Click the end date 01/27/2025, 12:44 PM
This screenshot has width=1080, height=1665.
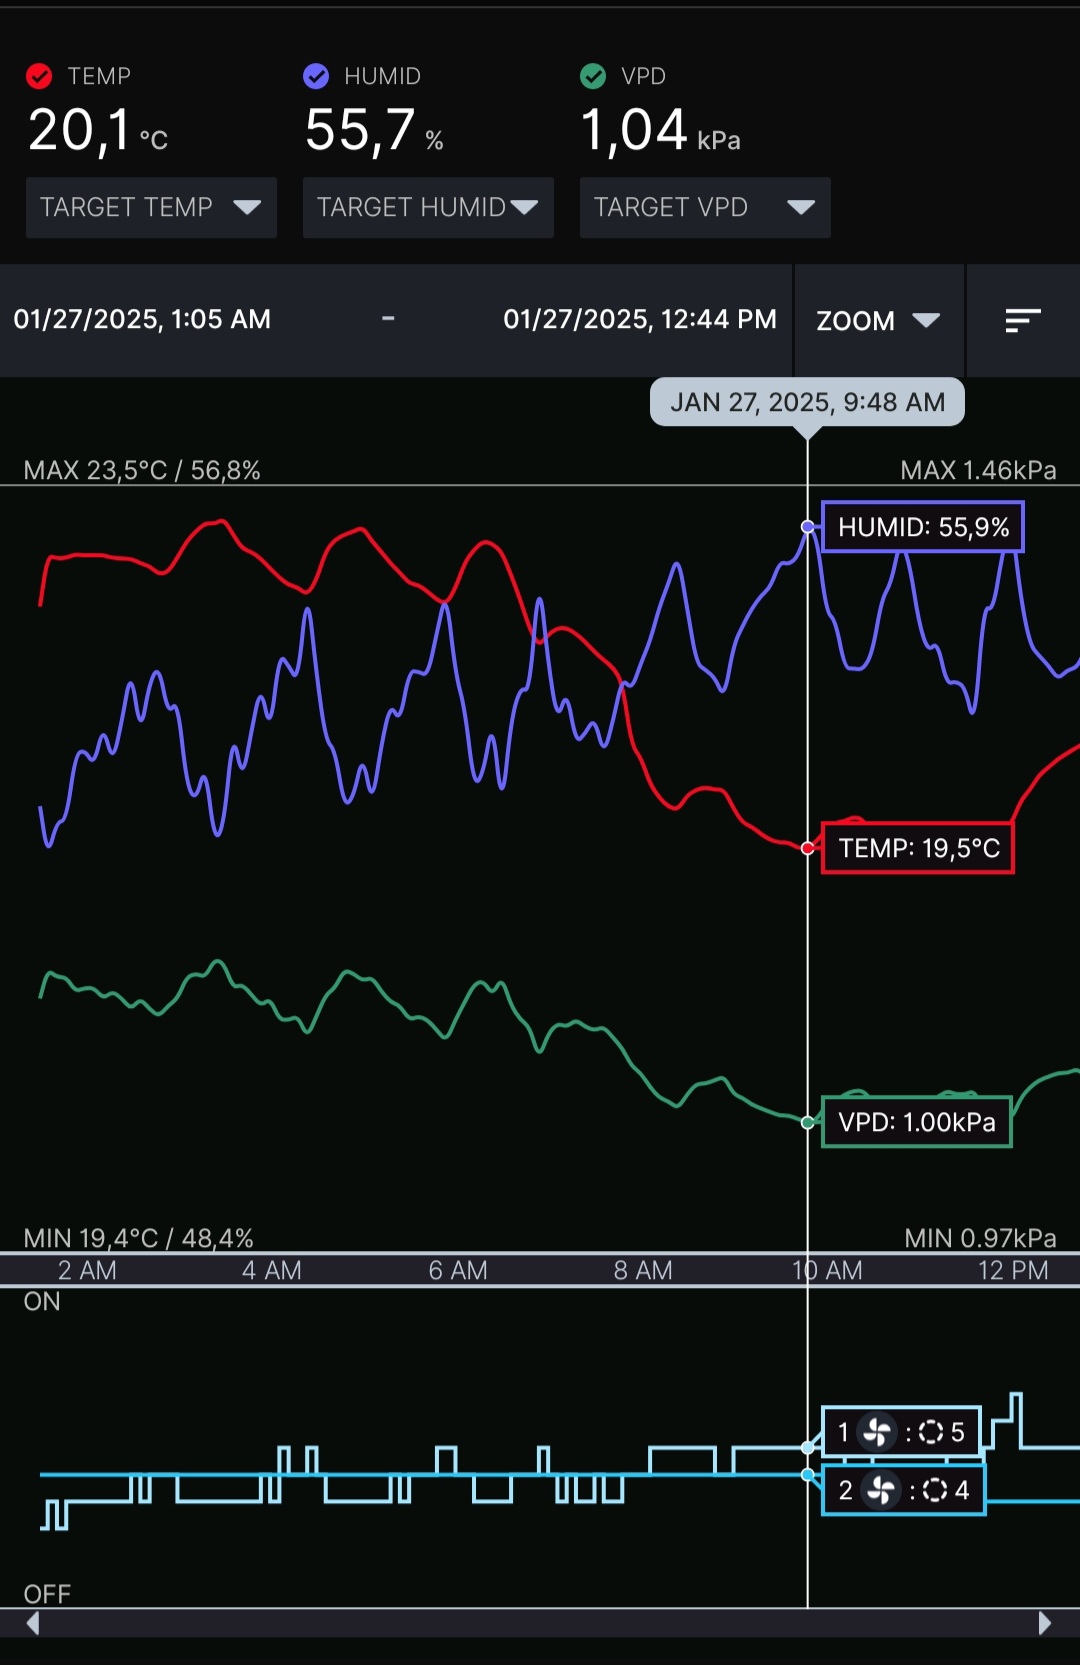click(x=640, y=319)
